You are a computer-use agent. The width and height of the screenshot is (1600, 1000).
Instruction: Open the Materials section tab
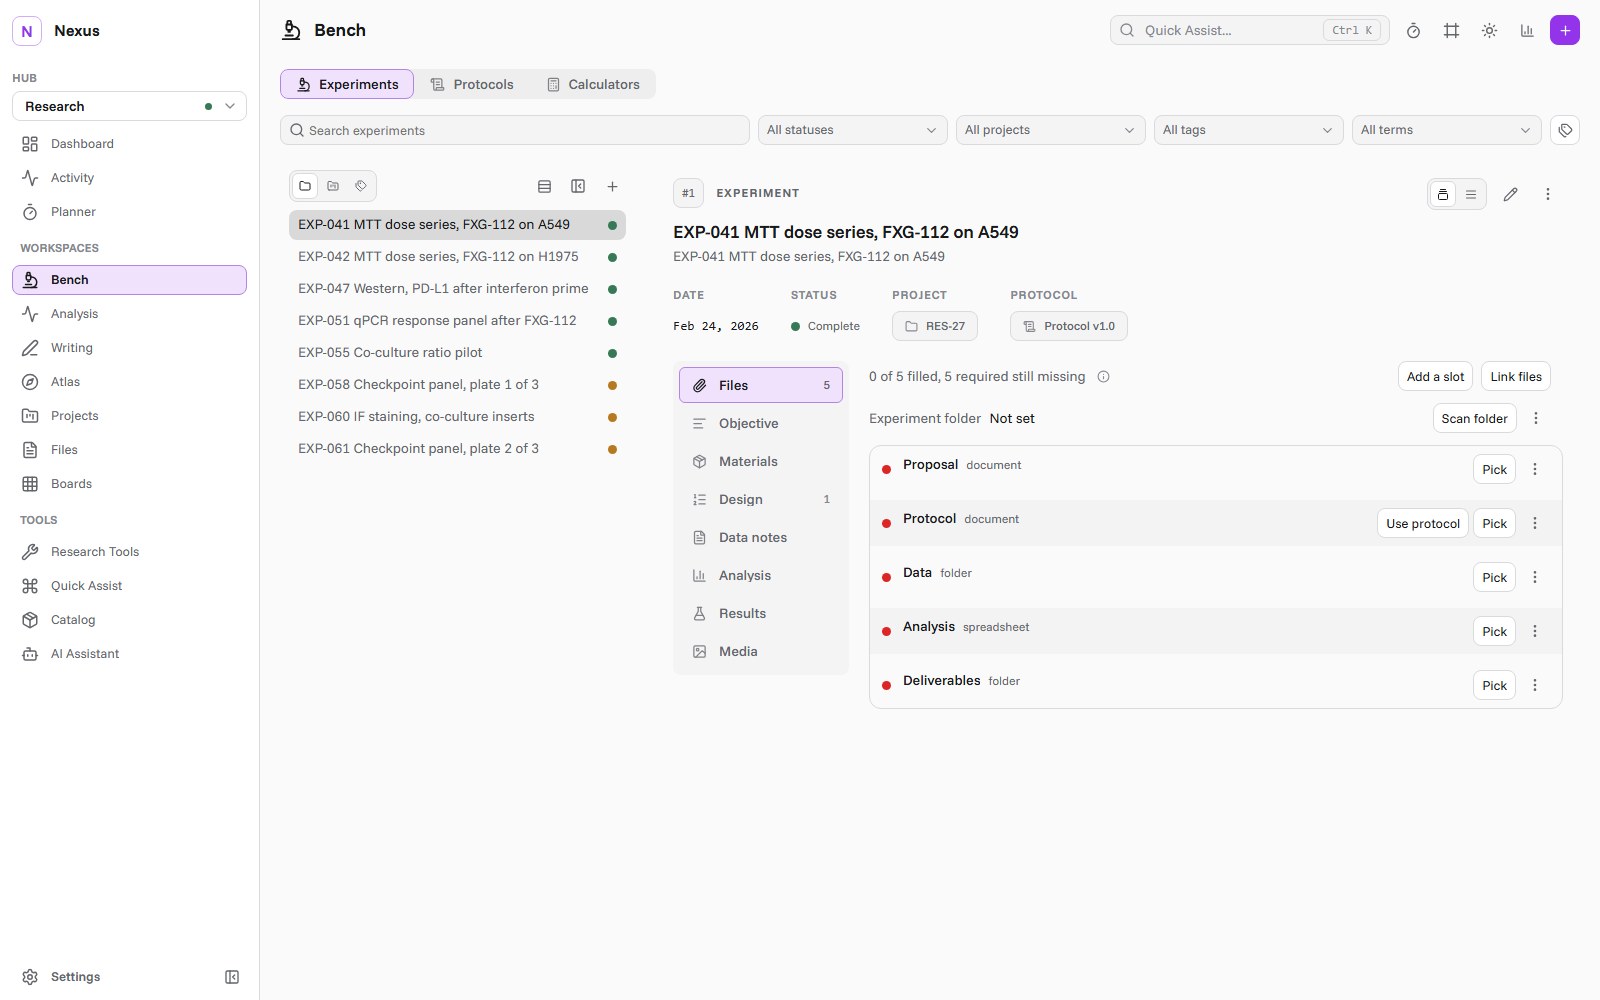click(761, 462)
